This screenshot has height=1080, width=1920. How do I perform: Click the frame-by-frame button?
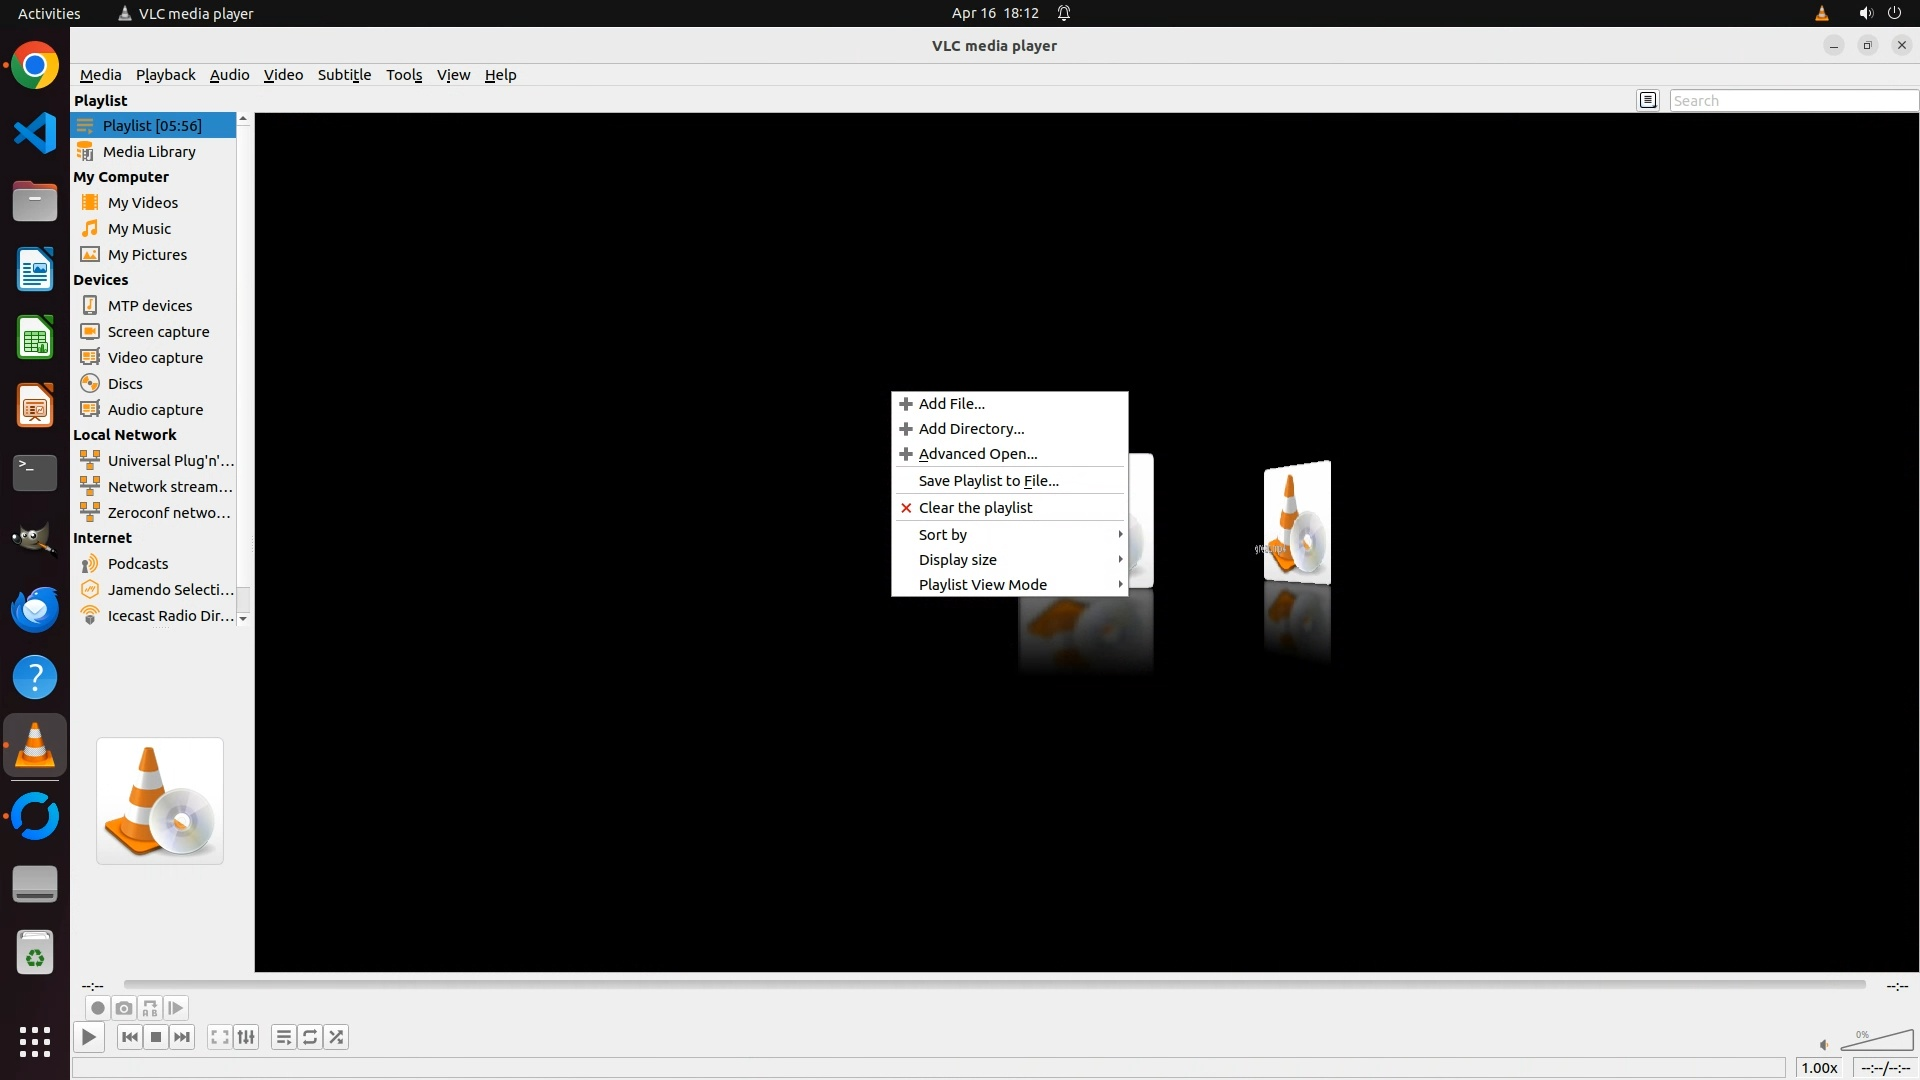point(176,1008)
